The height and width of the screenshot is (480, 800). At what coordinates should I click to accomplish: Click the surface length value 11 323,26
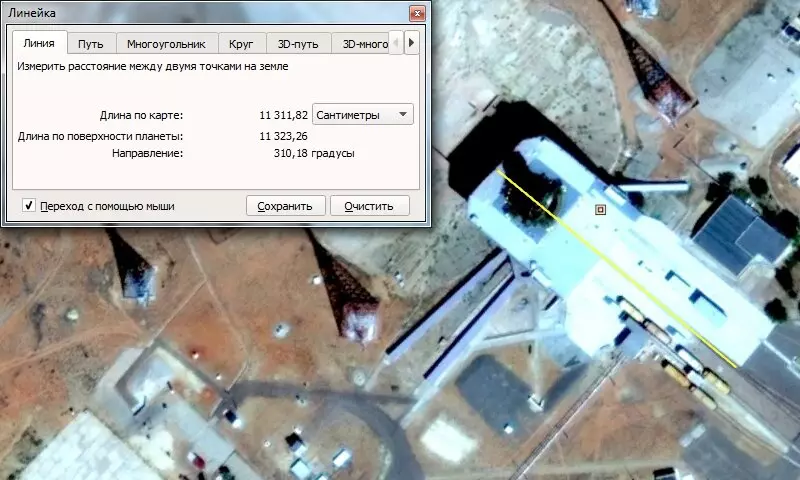(x=283, y=136)
